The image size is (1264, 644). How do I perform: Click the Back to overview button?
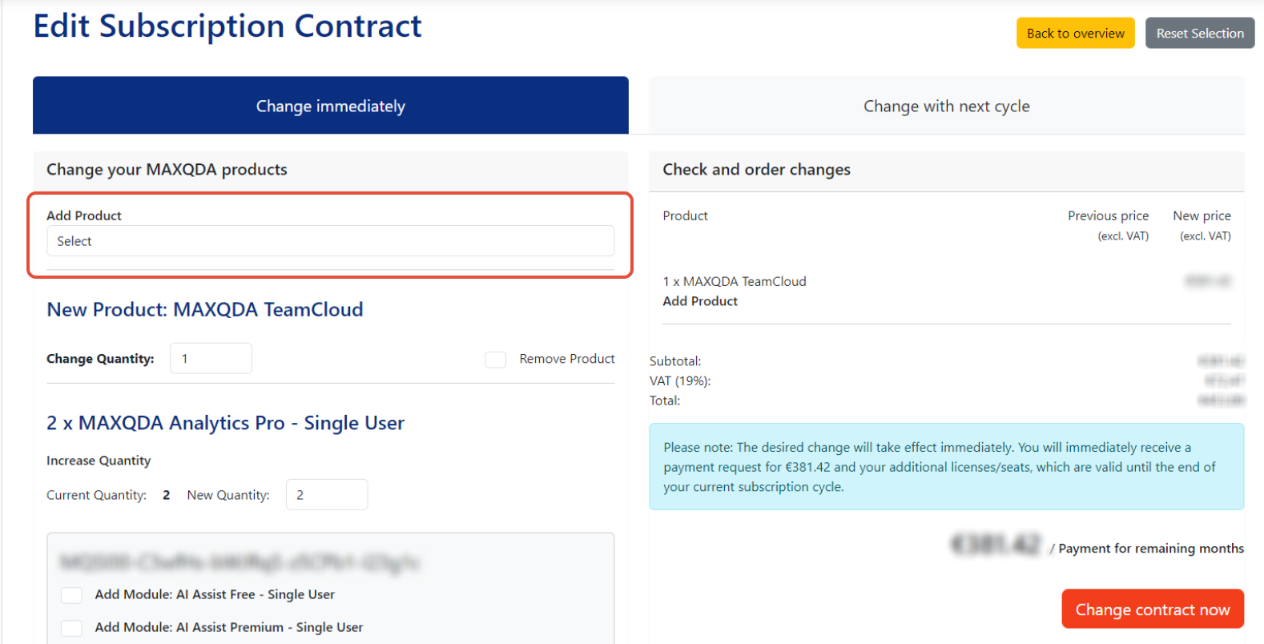[1075, 33]
